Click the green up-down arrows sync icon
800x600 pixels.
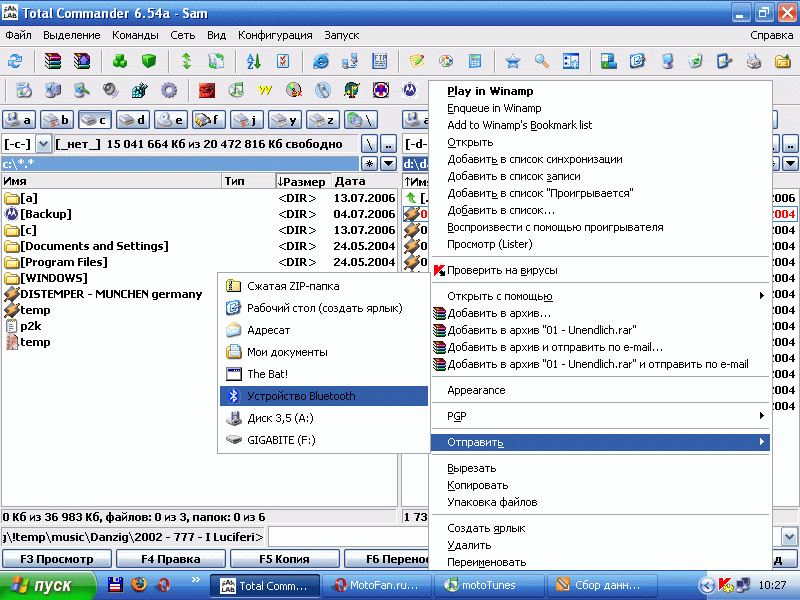(x=187, y=62)
